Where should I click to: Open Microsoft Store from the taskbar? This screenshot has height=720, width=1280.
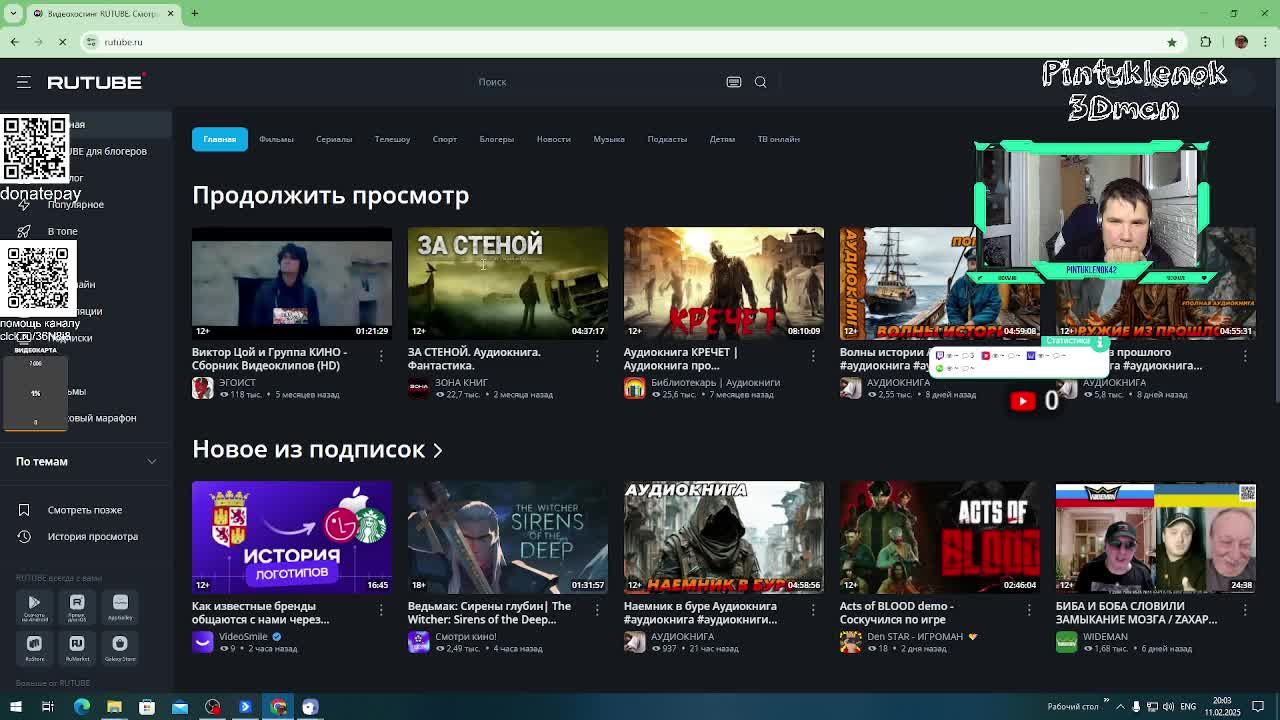coord(147,707)
